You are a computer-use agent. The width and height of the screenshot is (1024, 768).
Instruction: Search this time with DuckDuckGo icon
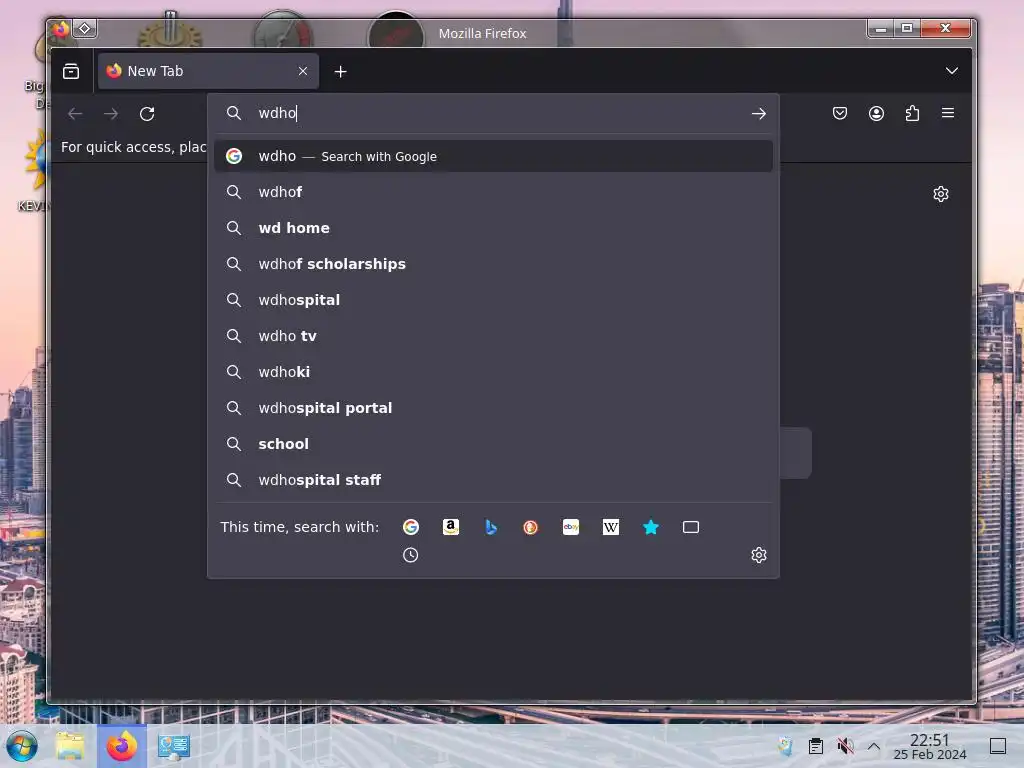pyautogui.click(x=530, y=527)
